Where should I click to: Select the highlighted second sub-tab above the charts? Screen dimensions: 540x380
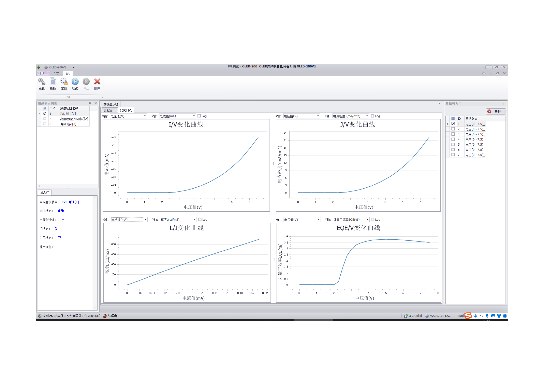click(x=125, y=111)
